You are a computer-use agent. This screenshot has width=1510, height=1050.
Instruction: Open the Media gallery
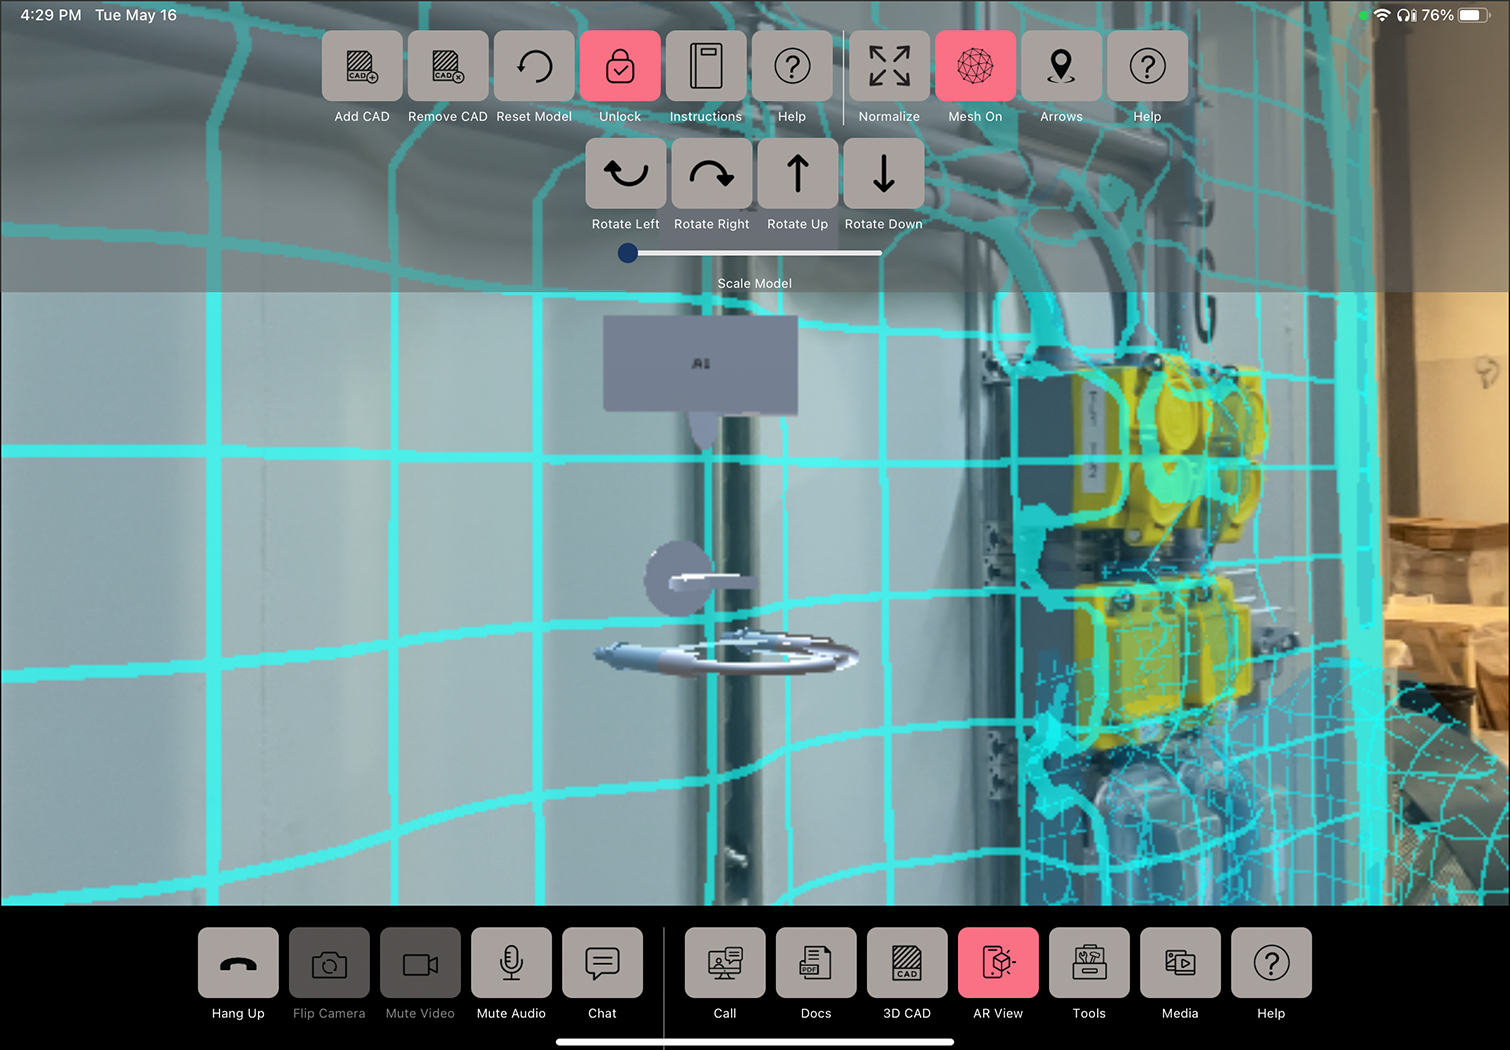pyautogui.click(x=1180, y=963)
